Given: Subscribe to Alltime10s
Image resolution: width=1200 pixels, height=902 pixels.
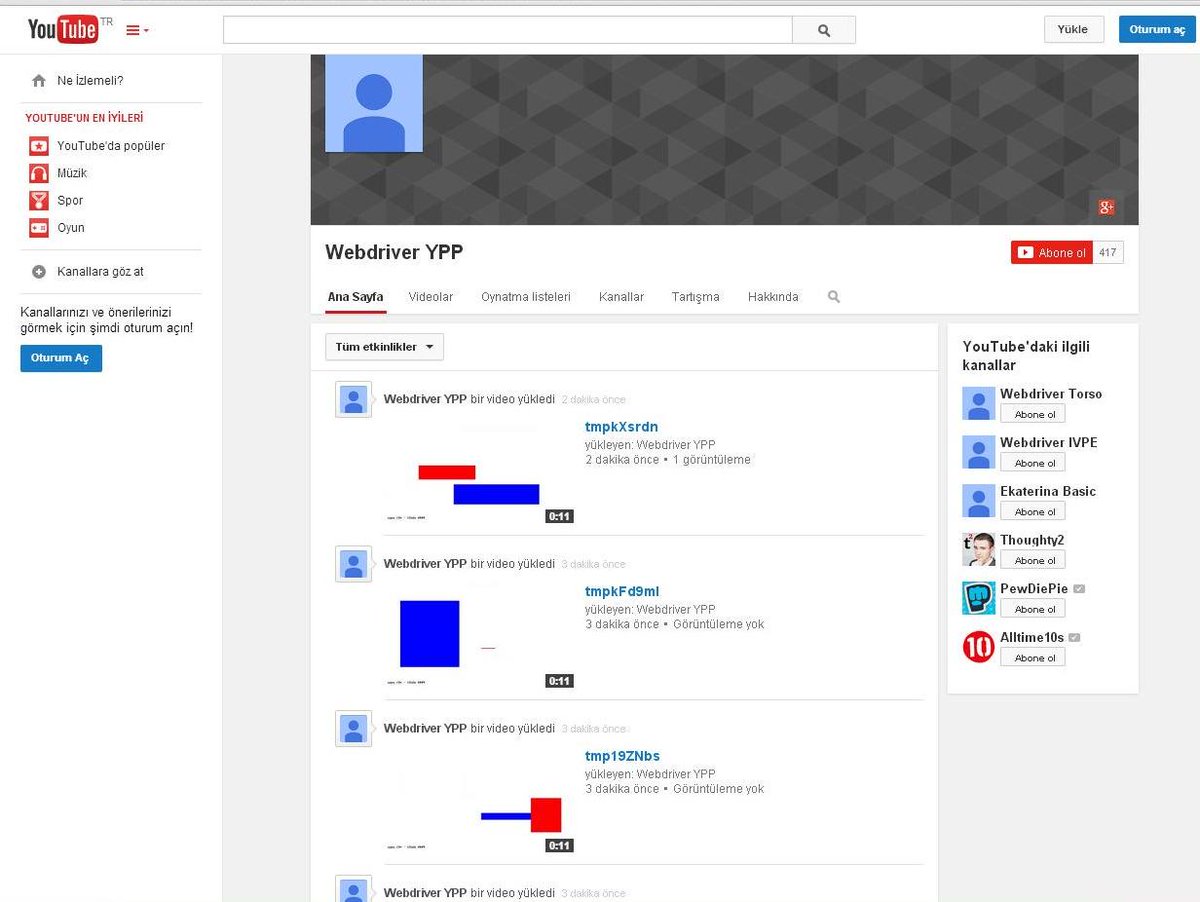Looking at the screenshot, I should 1033,657.
